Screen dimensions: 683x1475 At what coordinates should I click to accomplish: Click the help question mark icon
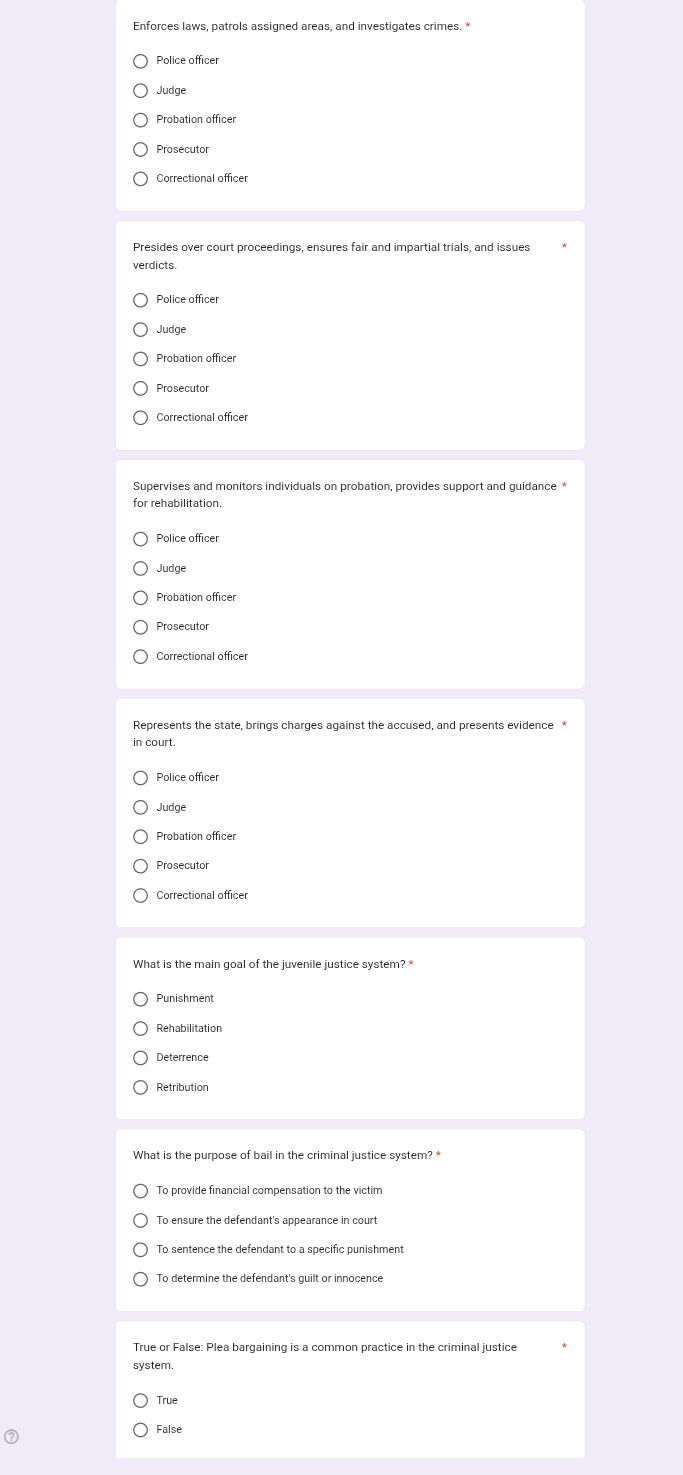point(12,1437)
